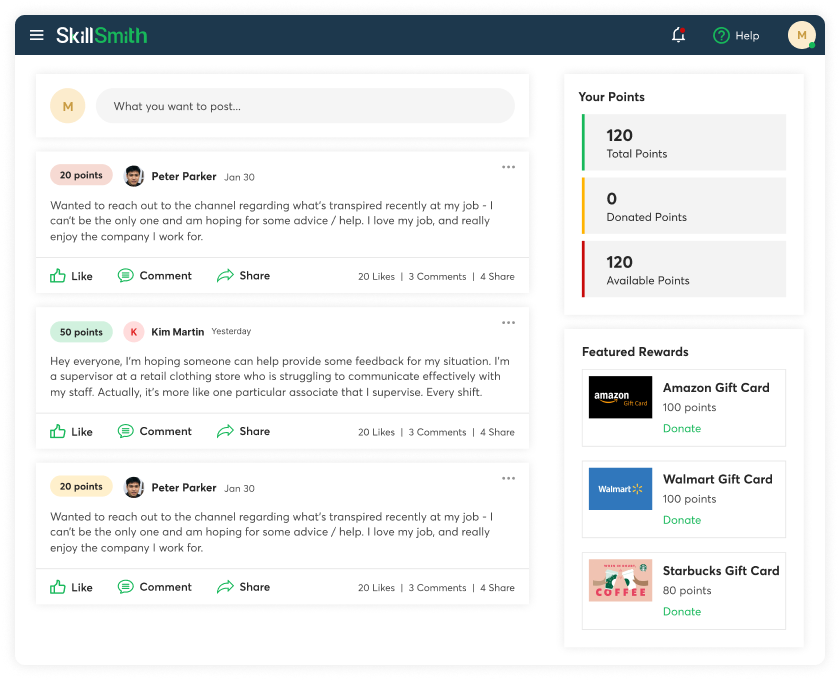Click the red 20 points badge on the first post
The image size is (840, 680).
pos(81,175)
